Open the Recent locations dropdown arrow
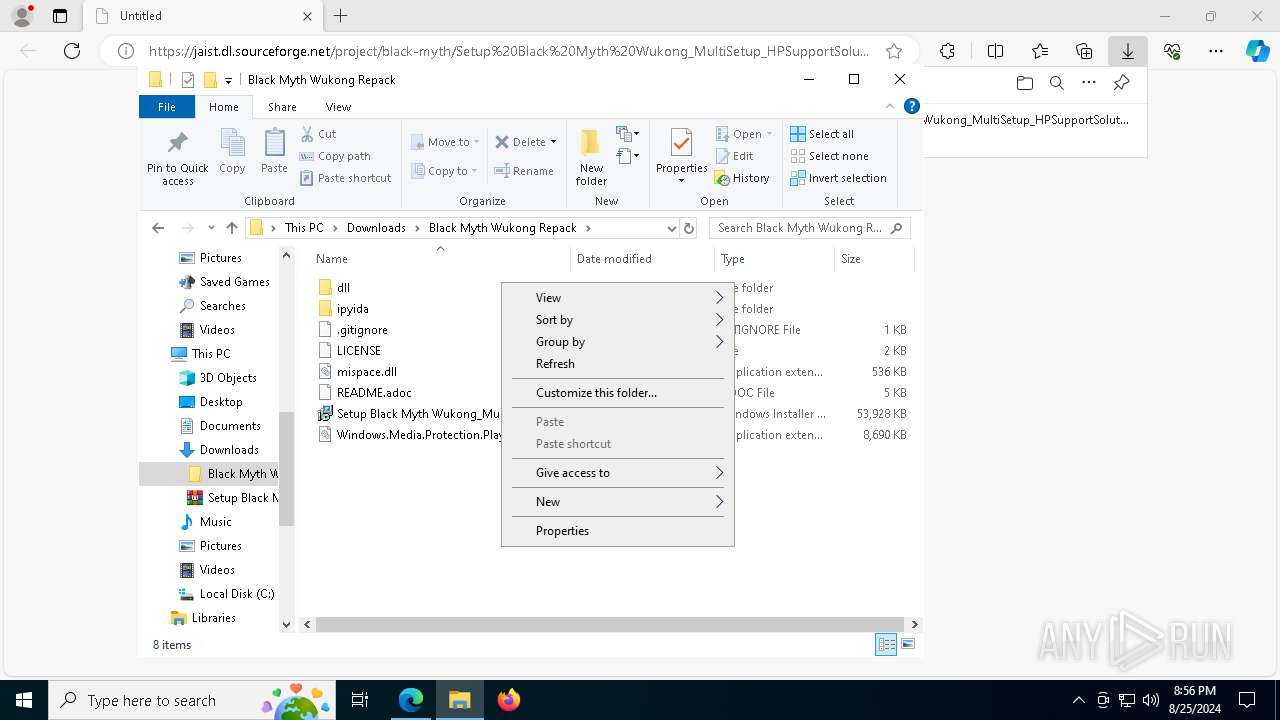 click(211, 228)
